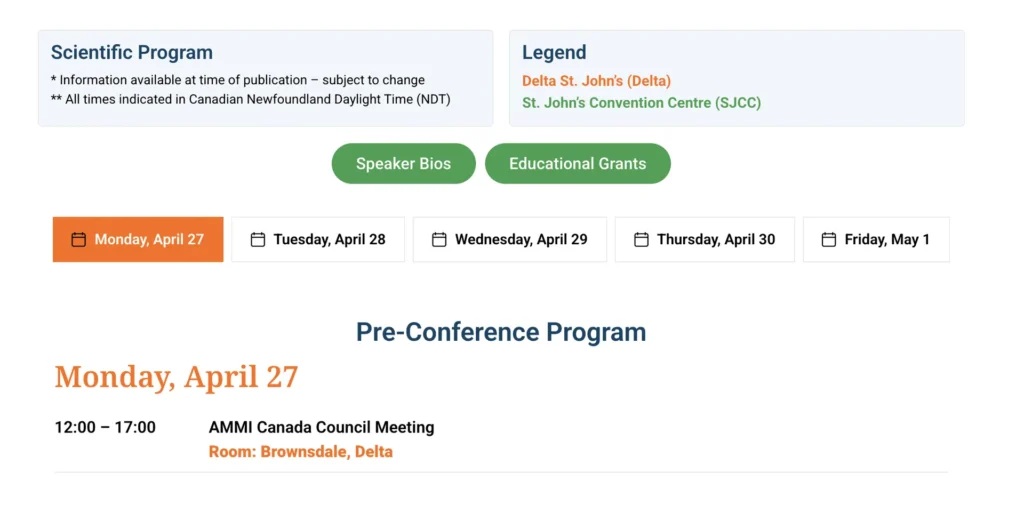This screenshot has height=513, width=1024.
Task: Click calendar icon beside Friday, May 1
Action: coord(829,240)
